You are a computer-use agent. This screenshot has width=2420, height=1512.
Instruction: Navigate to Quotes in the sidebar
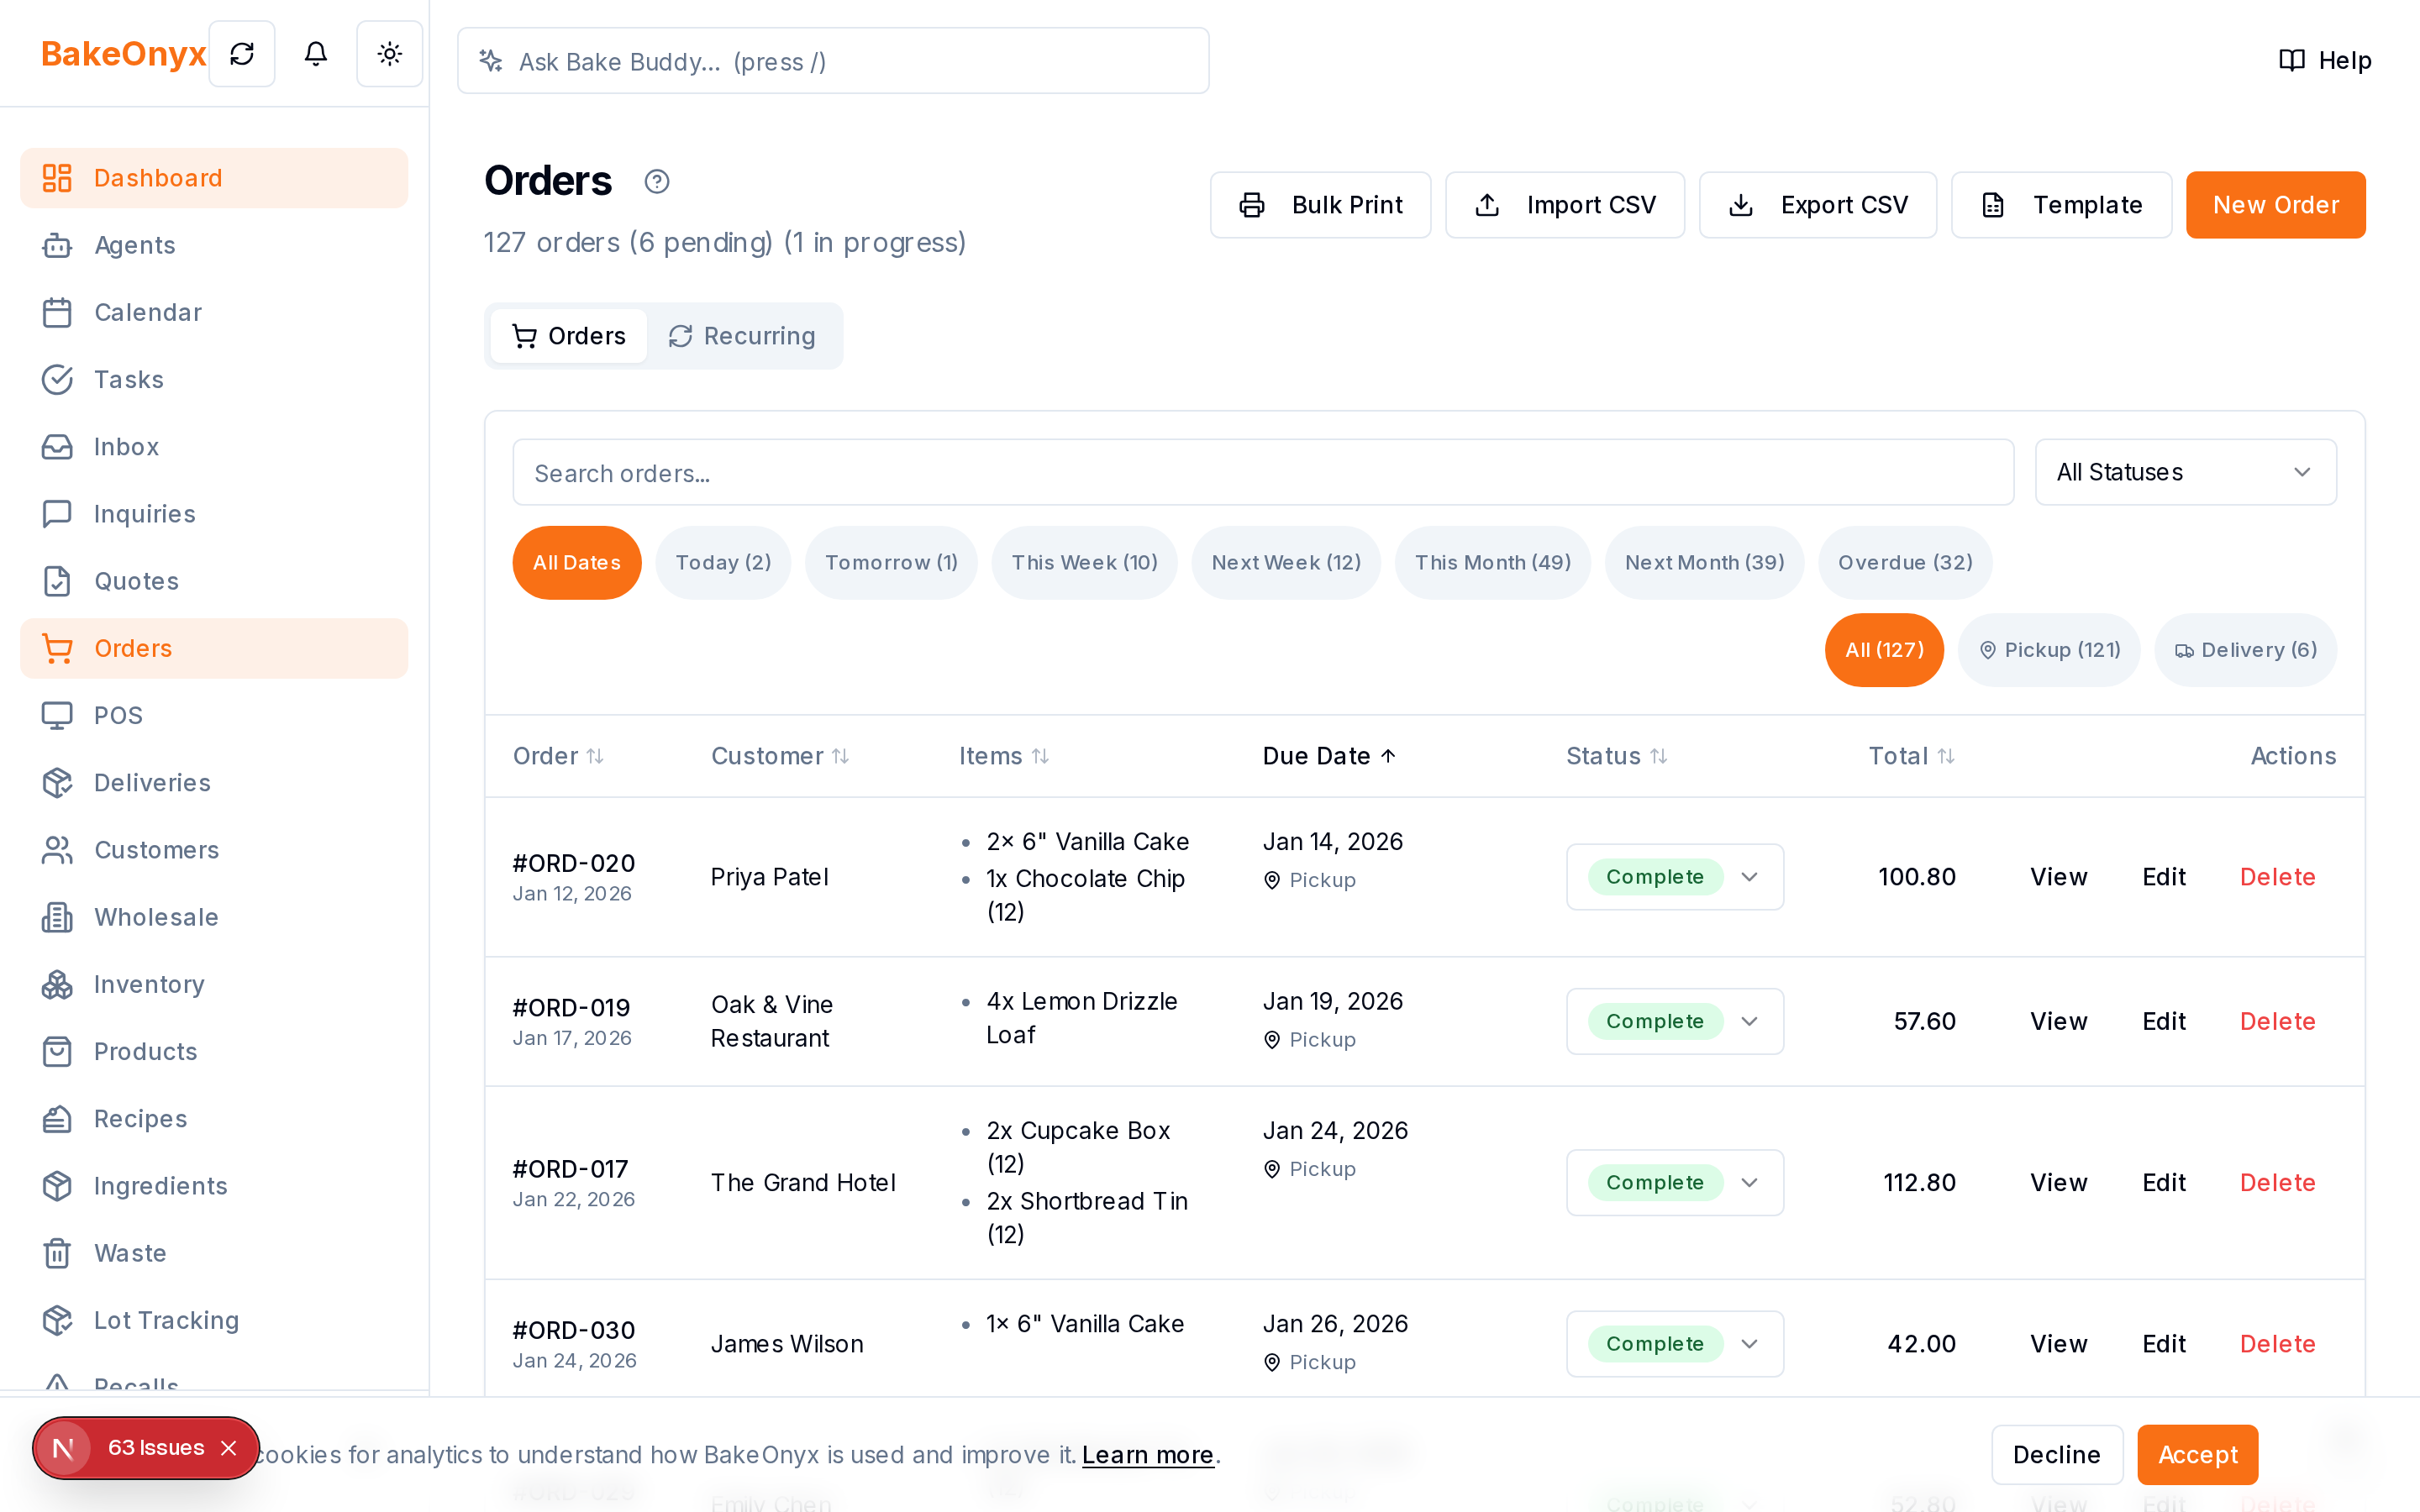pos(214,581)
